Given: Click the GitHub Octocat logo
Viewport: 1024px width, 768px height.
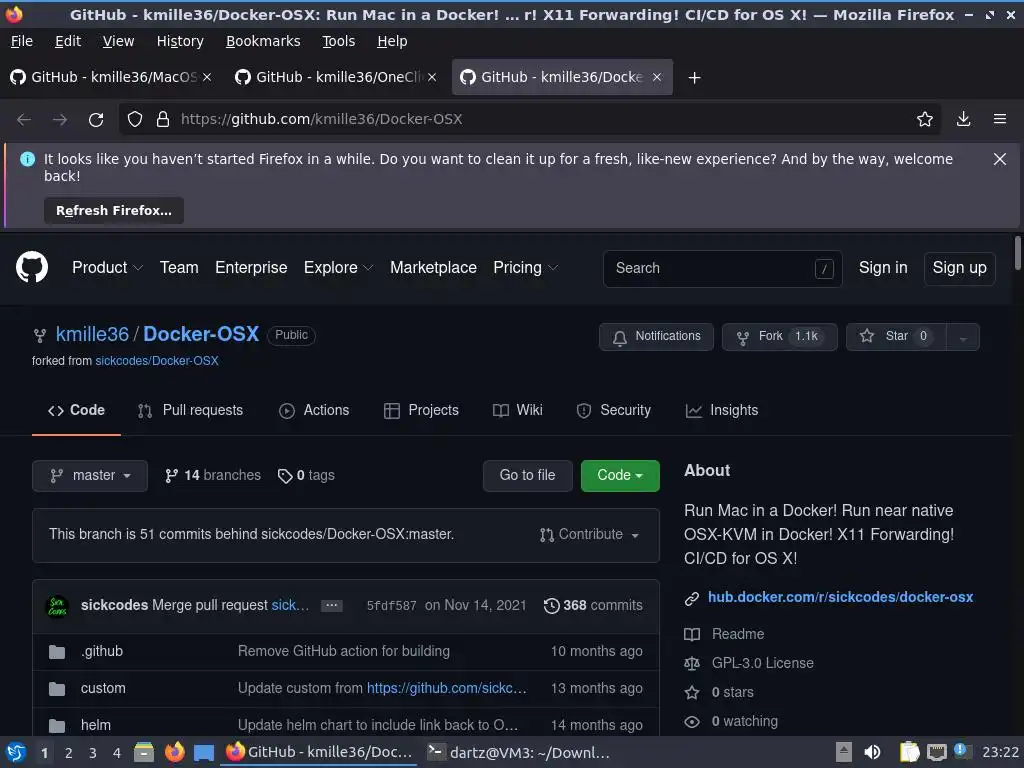Looking at the screenshot, I should tap(32, 267).
